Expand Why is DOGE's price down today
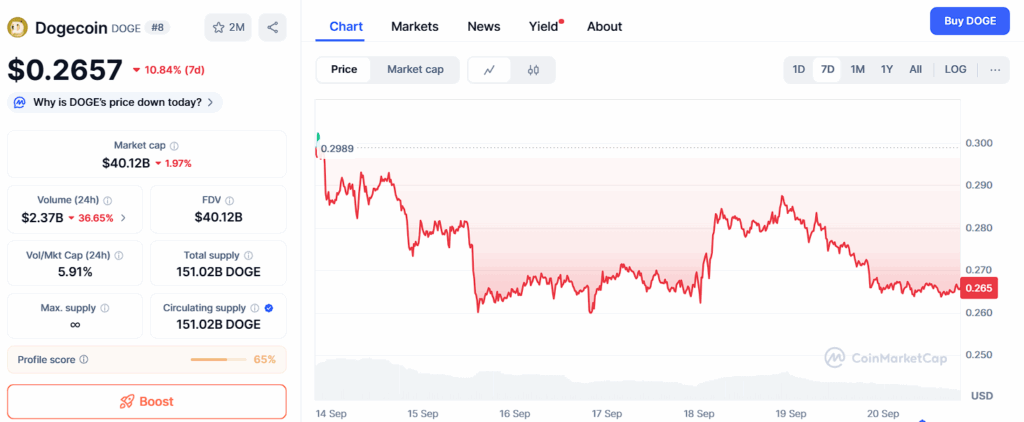The height and width of the screenshot is (422, 1024). 115,102
